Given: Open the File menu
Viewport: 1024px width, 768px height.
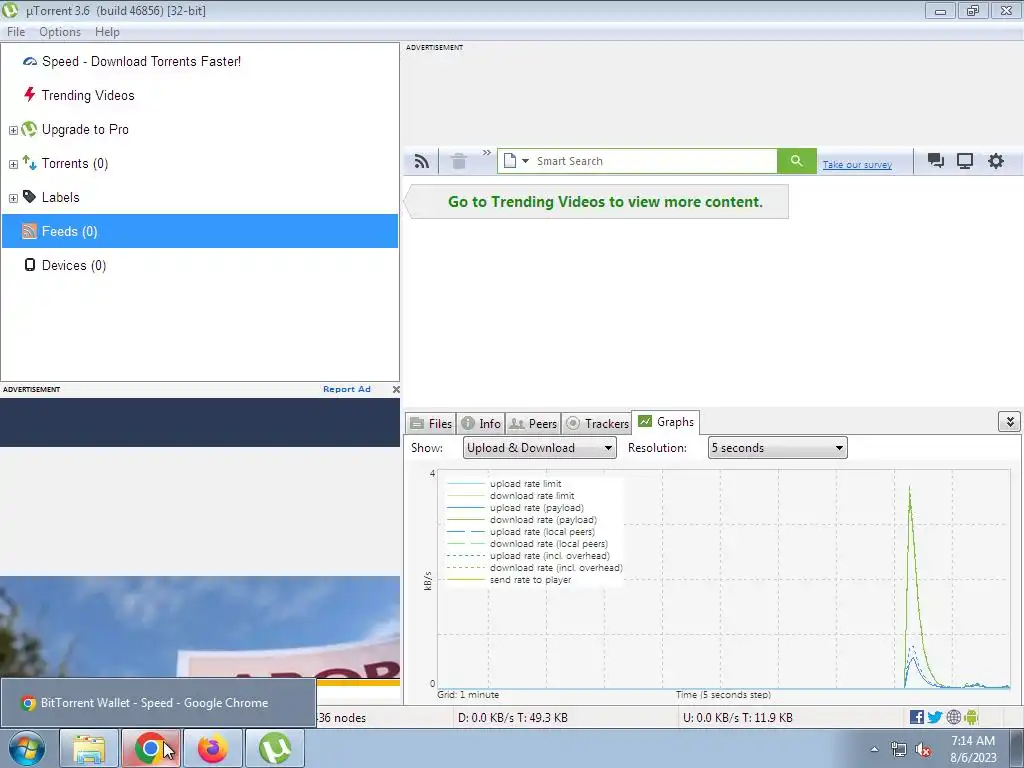Looking at the screenshot, I should [16, 32].
